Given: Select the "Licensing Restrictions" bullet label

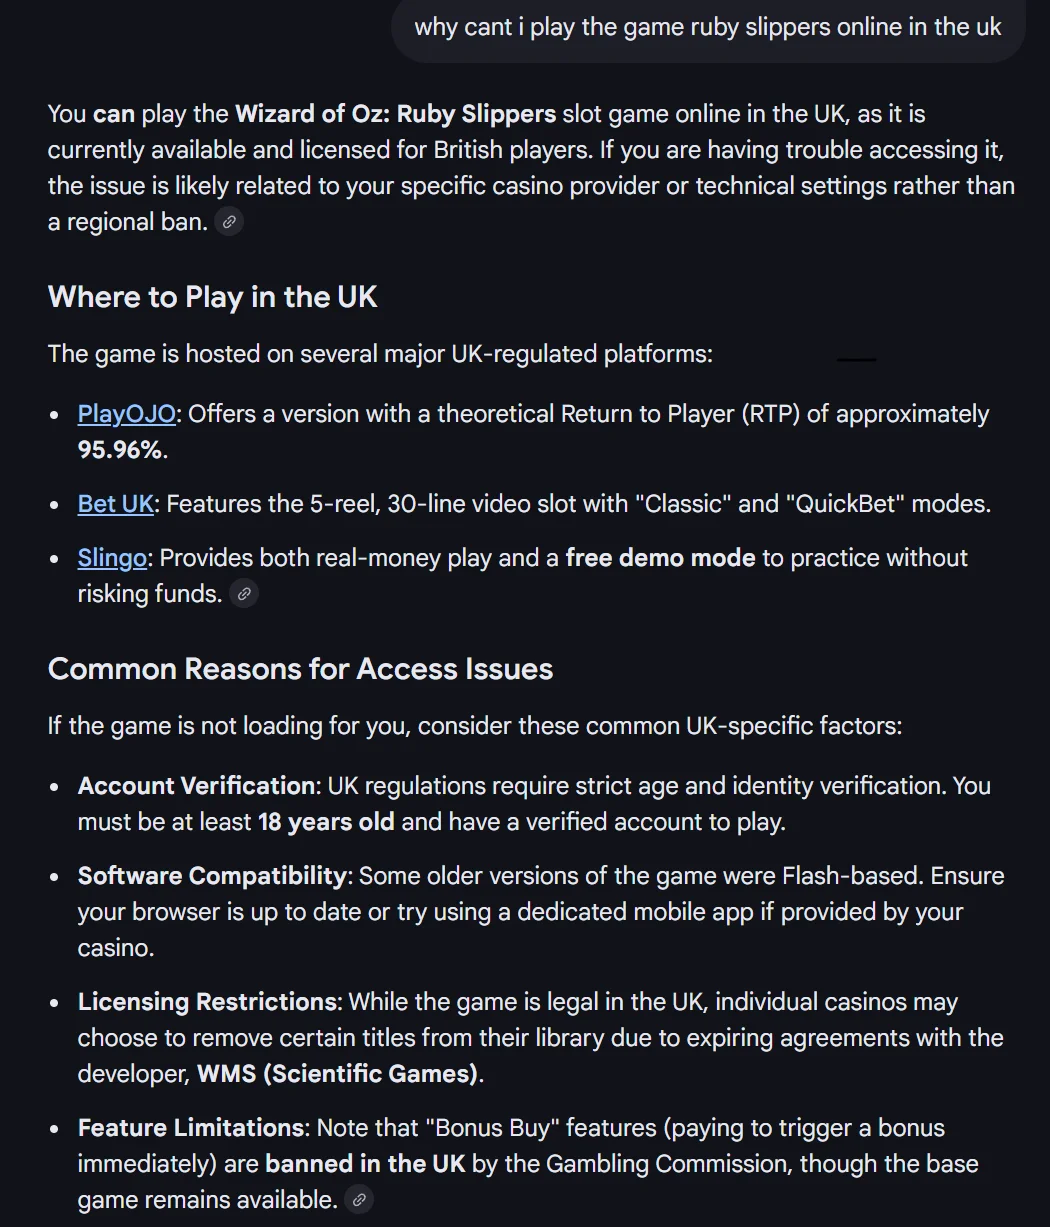Looking at the screenshot, I should click(x=207, y=1002).
